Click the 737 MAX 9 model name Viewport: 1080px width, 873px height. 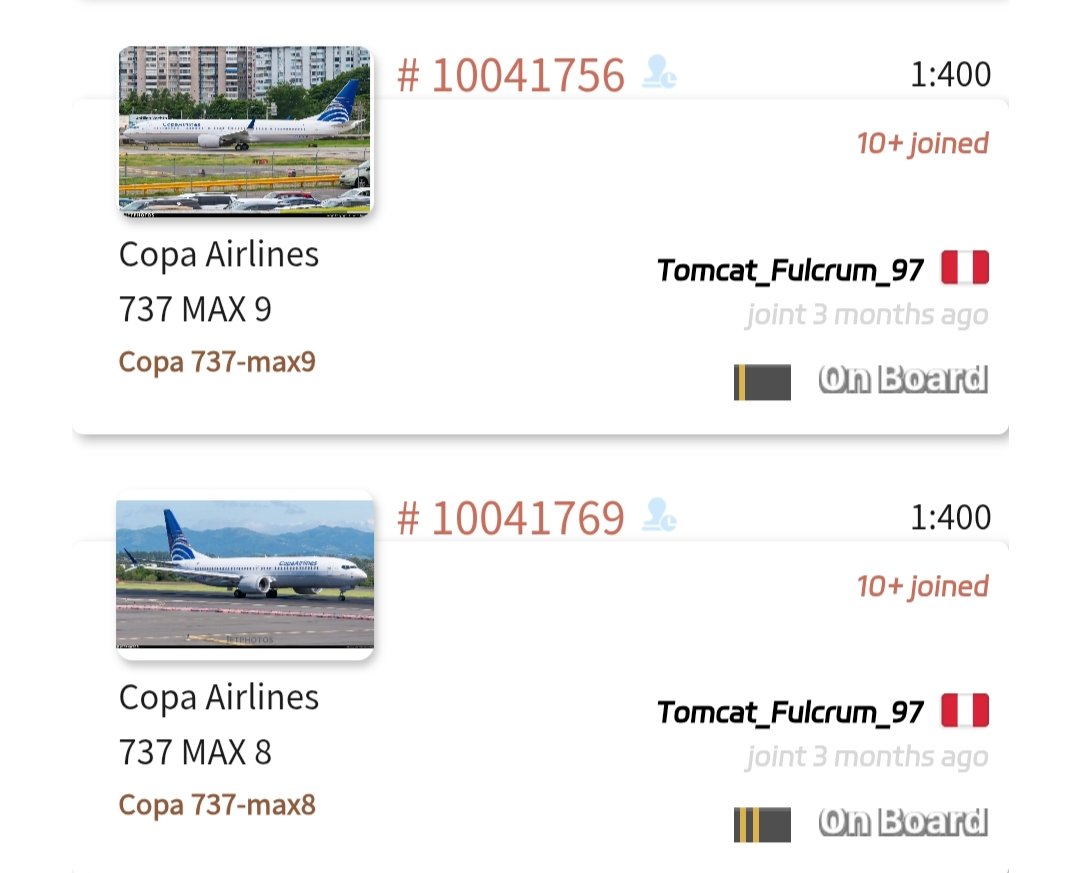195,309
